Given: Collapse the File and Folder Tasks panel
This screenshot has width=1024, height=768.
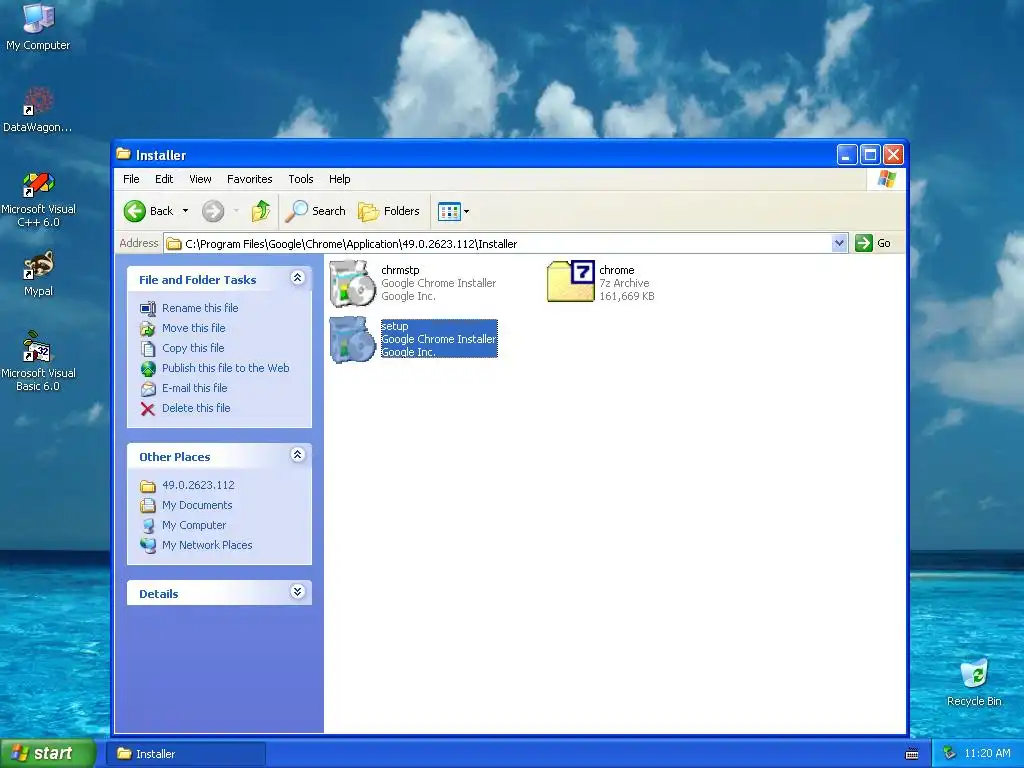Looking at the screenshot, I should (297, 278).
